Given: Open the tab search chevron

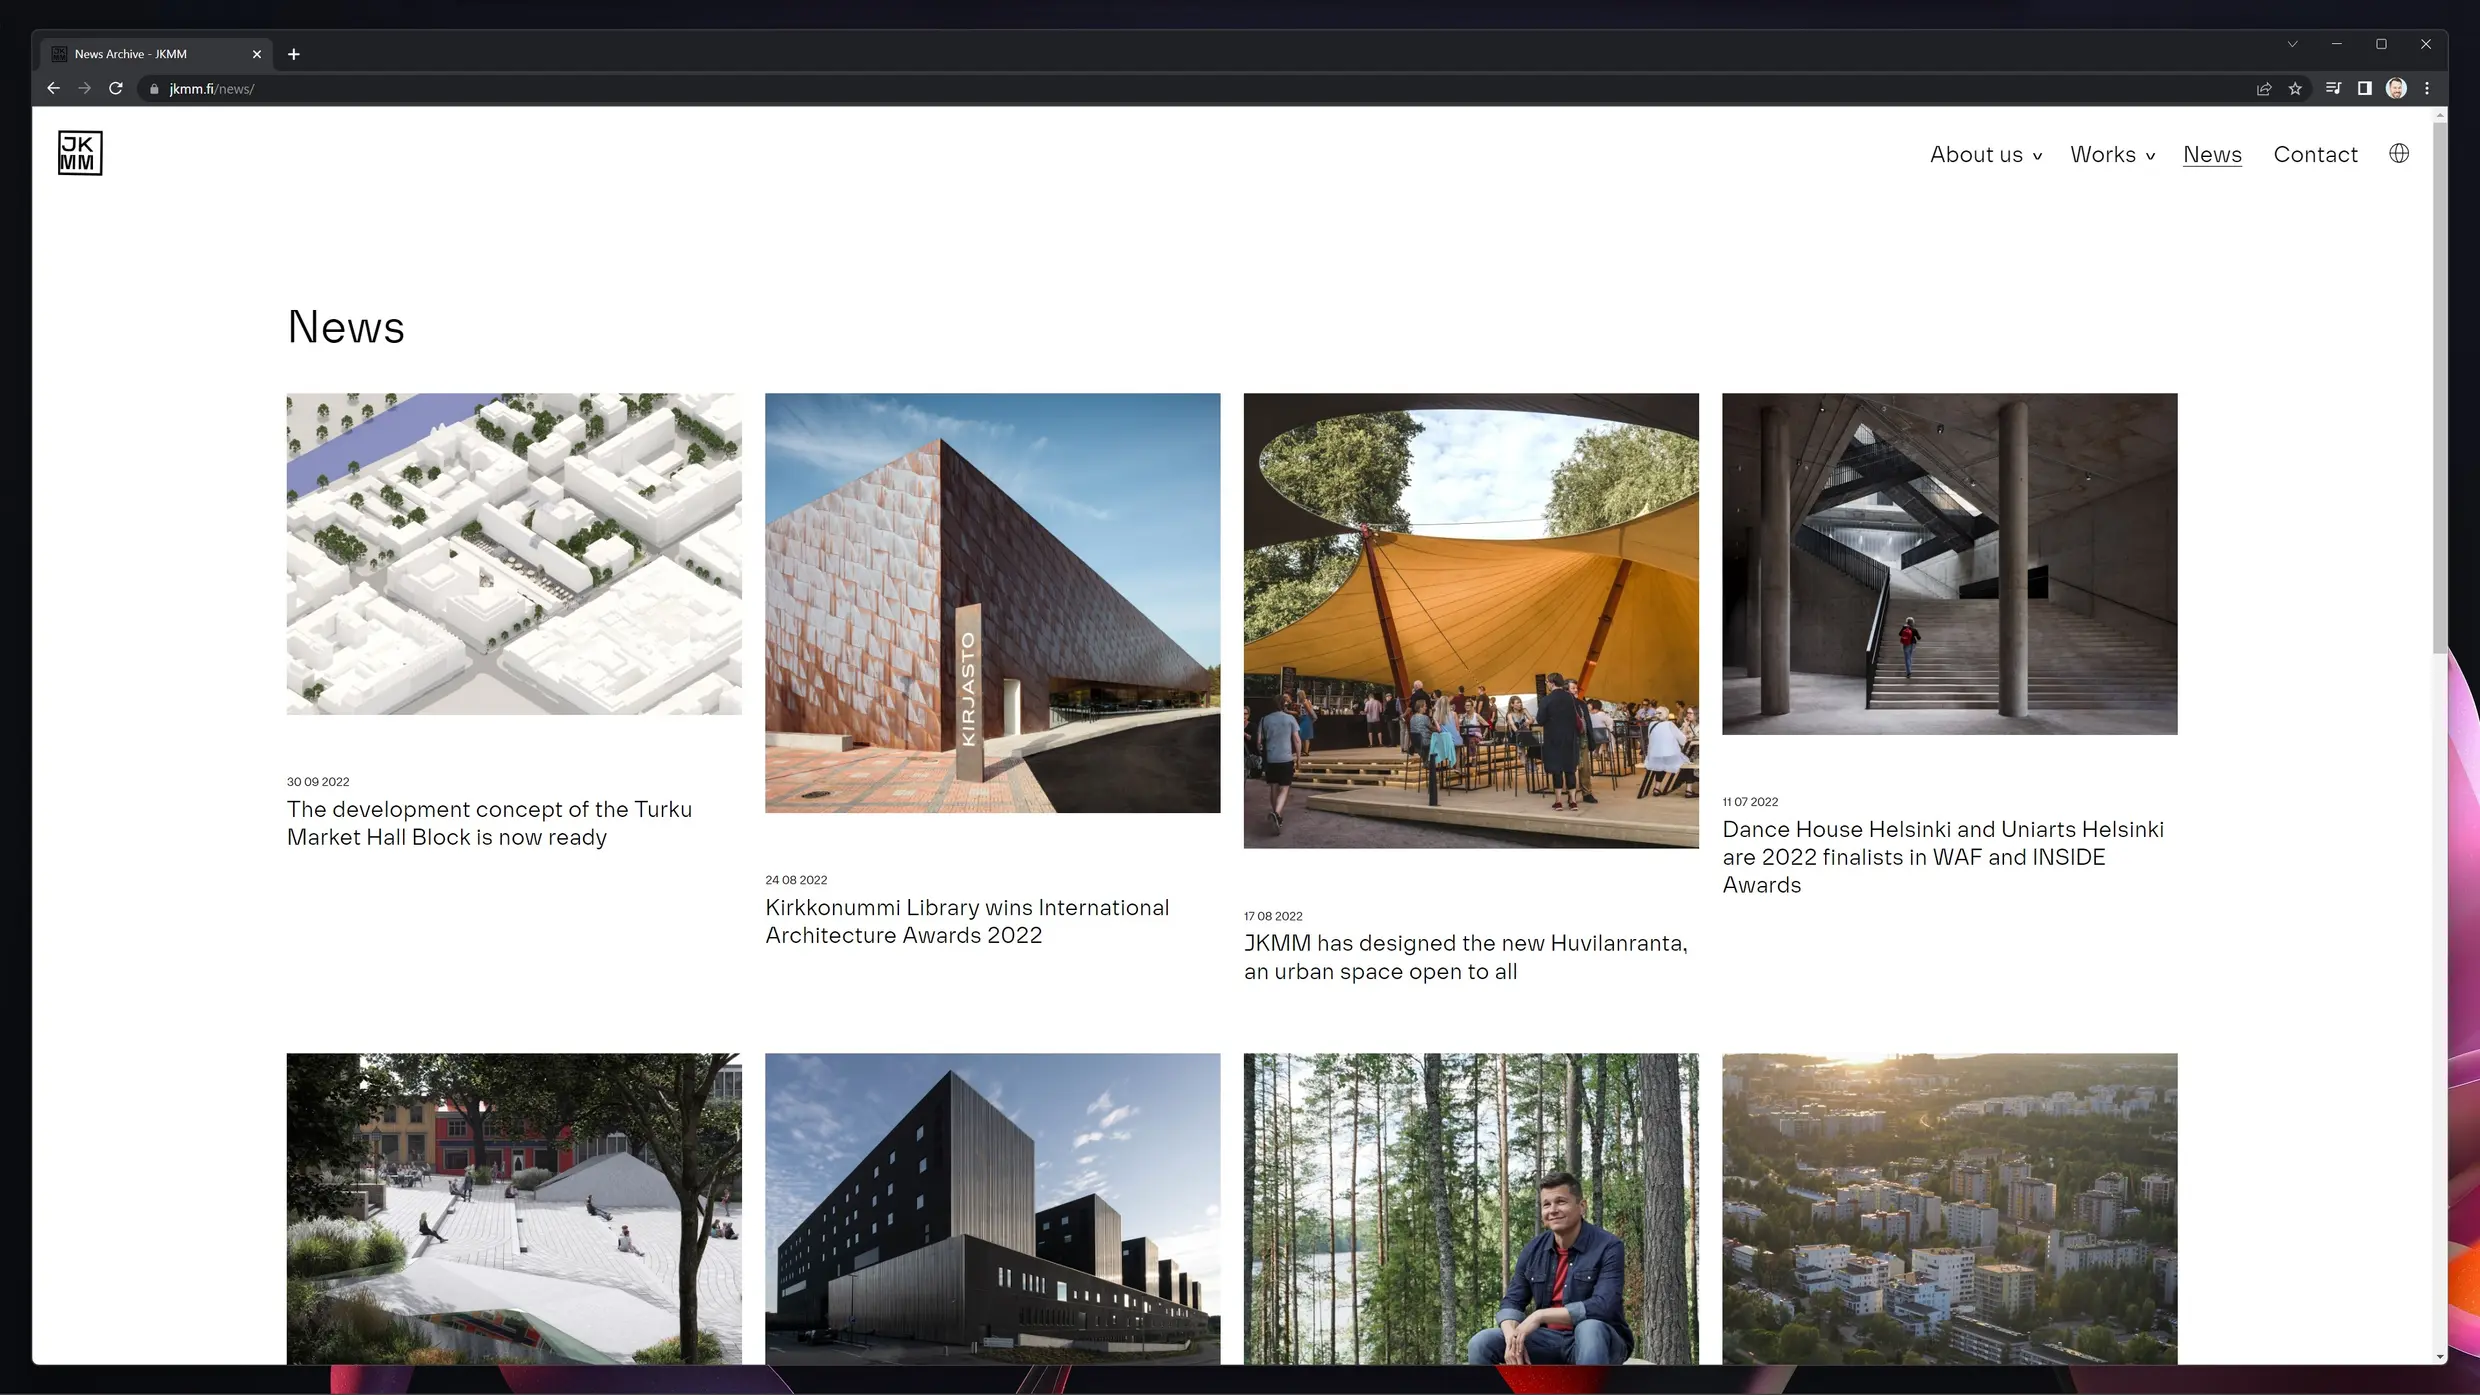Looking at the screenshot, I should click(2292, 43).
